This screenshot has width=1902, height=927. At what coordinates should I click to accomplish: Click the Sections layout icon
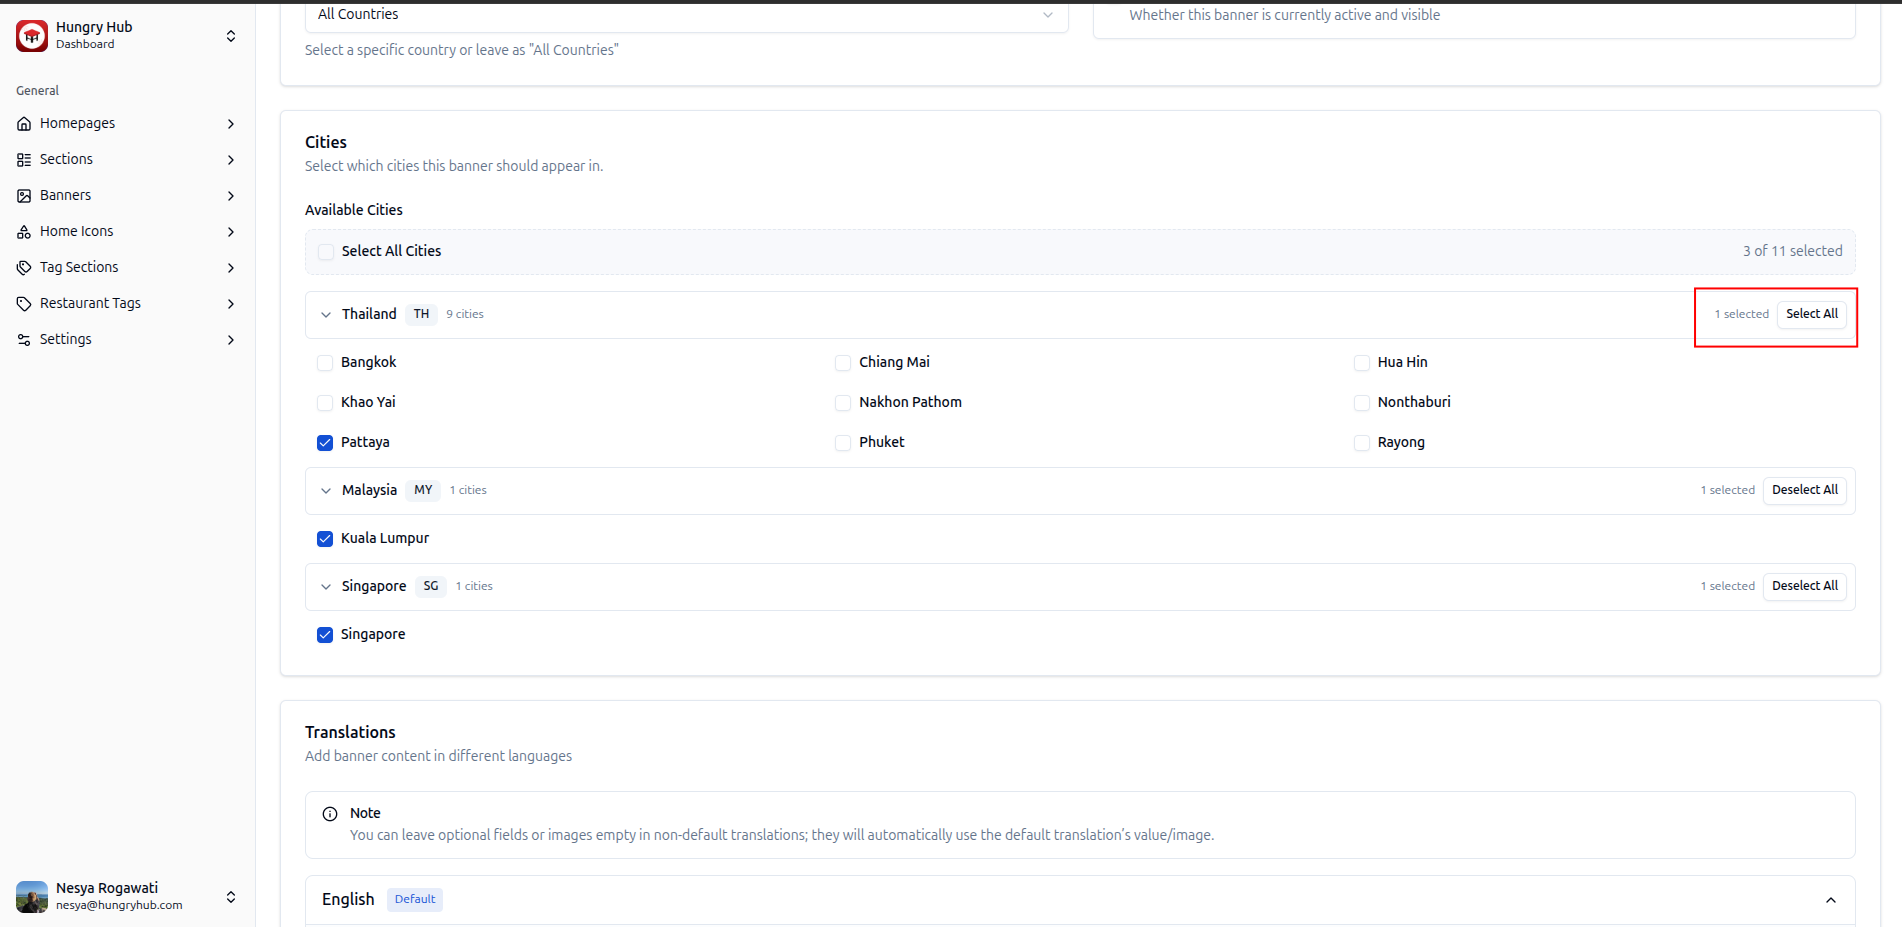24,160
